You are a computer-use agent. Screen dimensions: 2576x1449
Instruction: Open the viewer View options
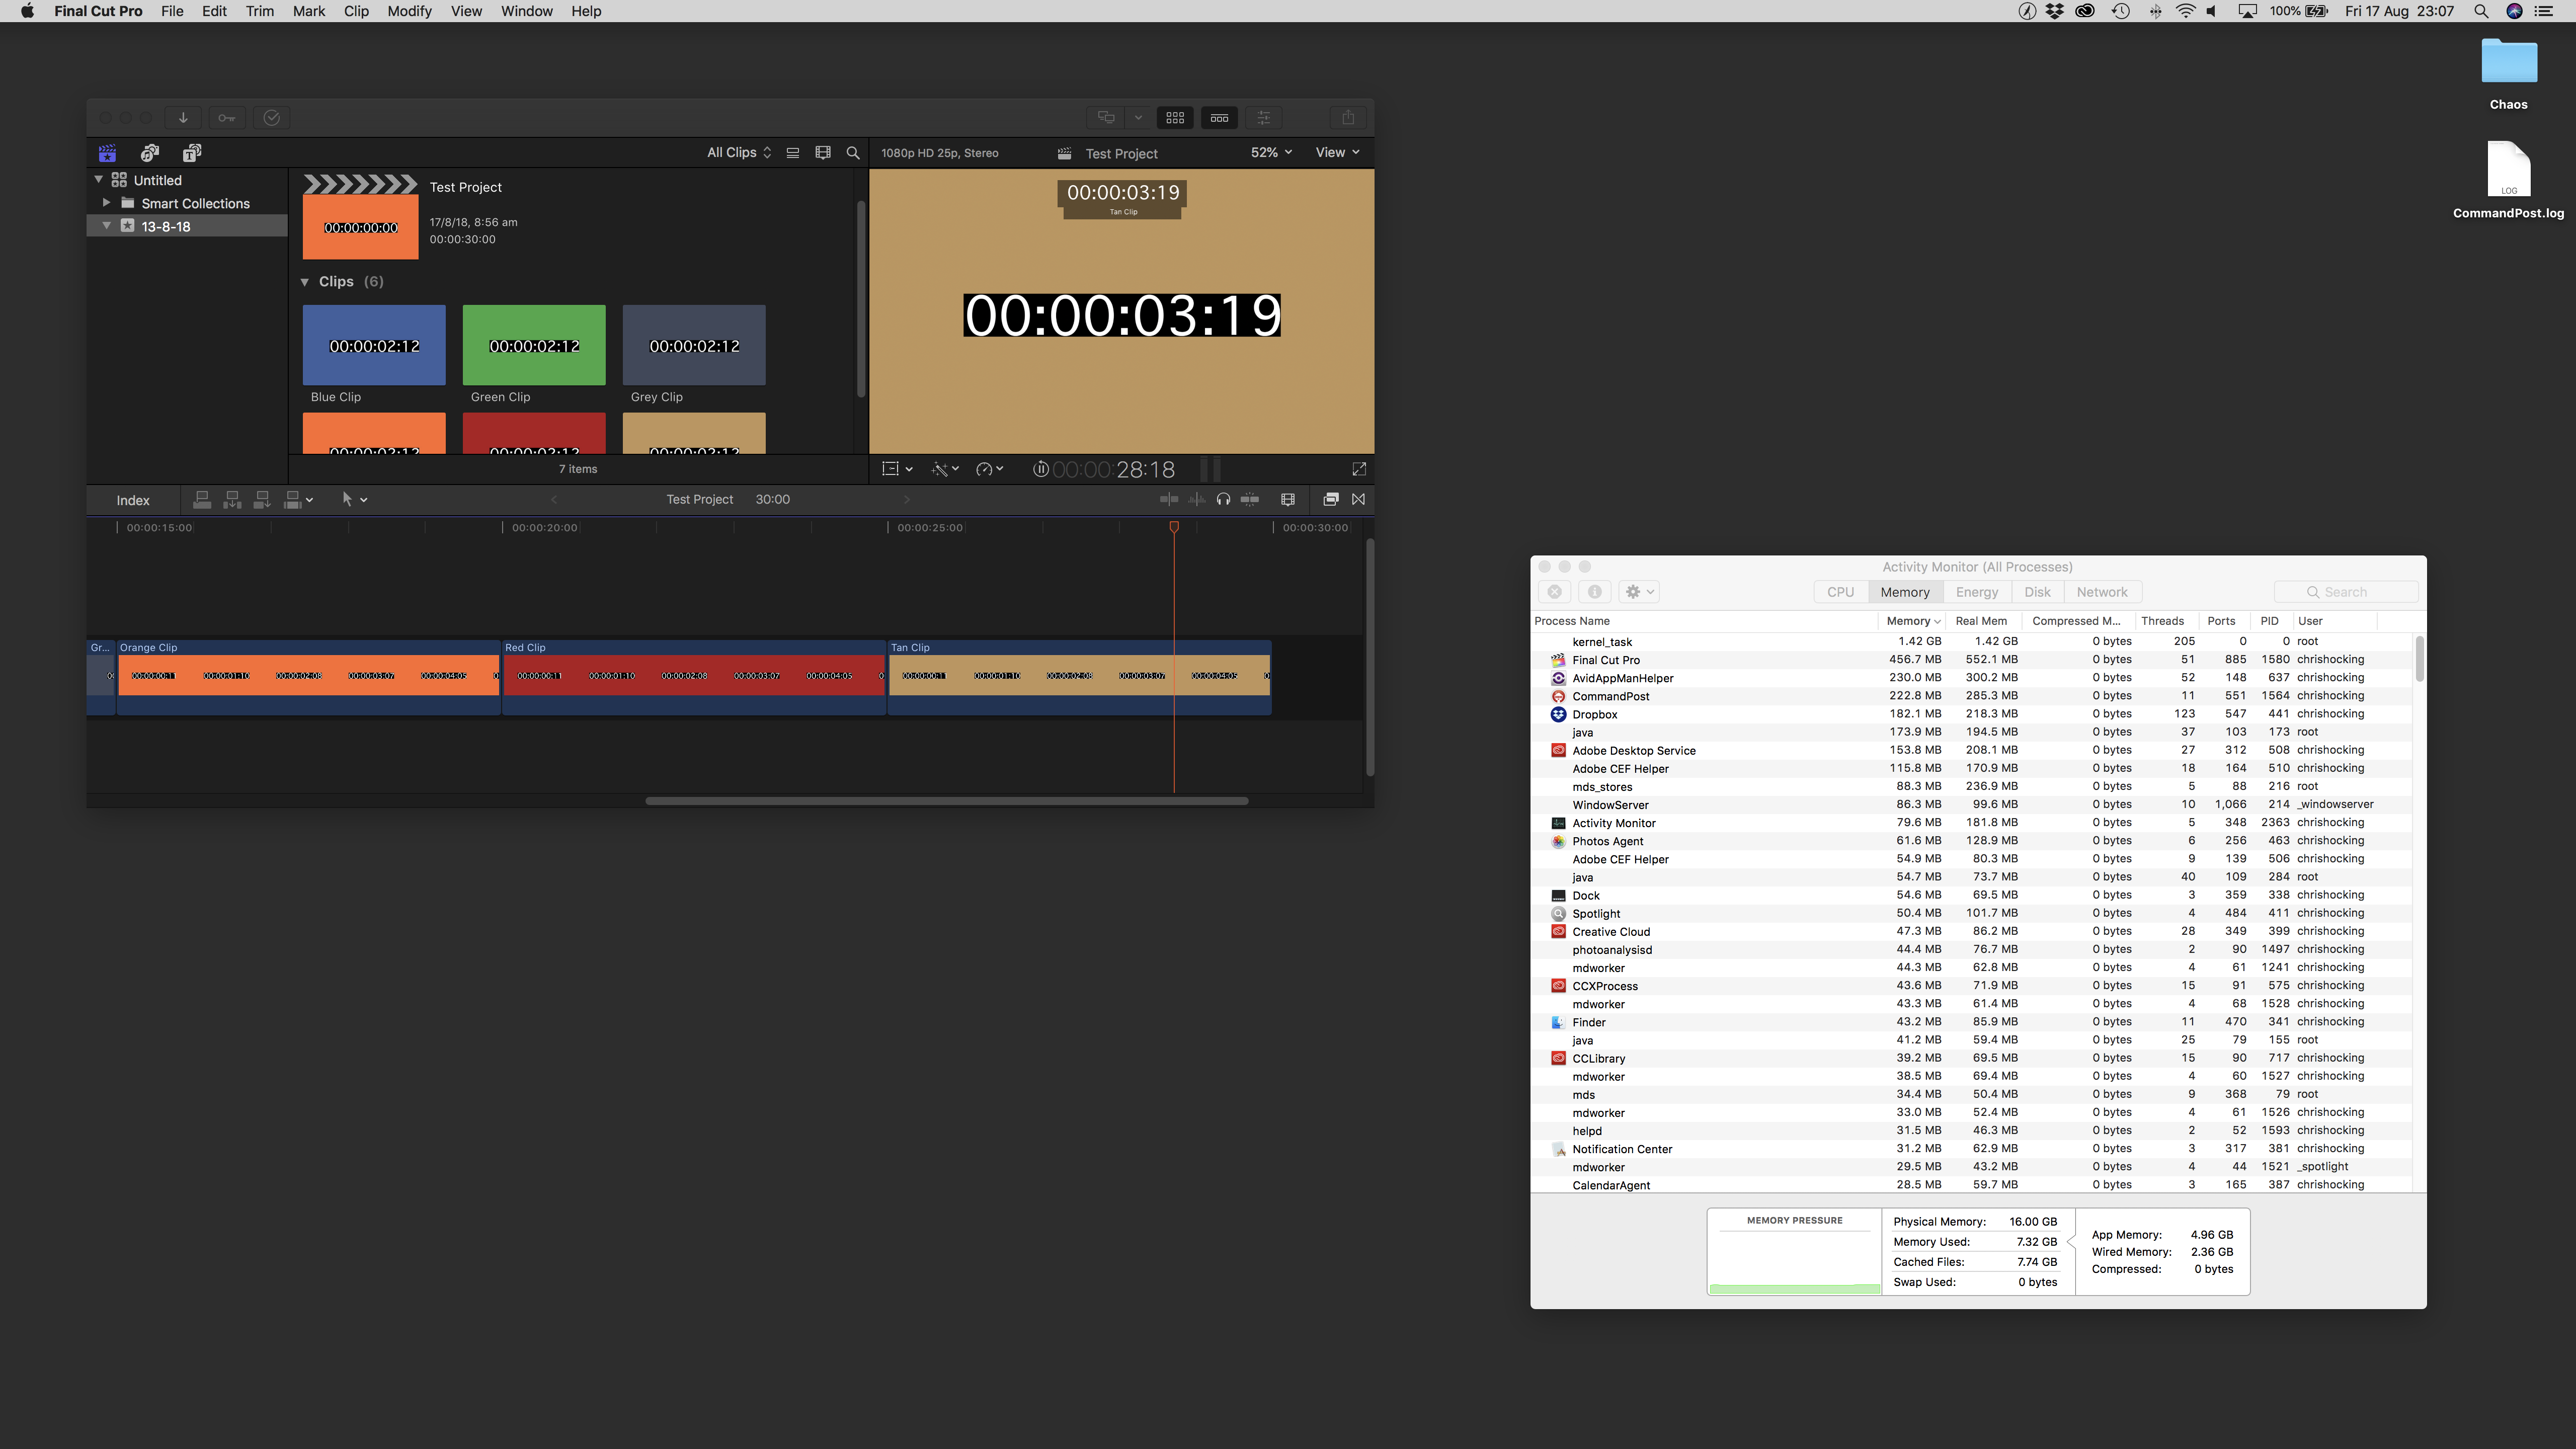[x=1336, y=152]
